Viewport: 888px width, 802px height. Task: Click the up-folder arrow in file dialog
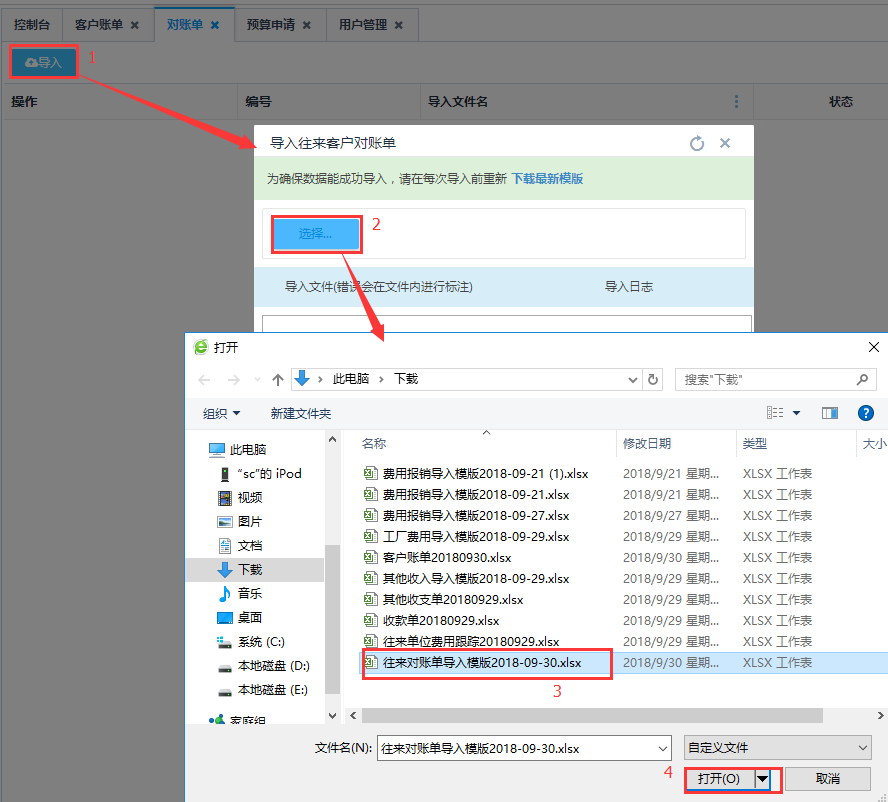tap(278, 380)
